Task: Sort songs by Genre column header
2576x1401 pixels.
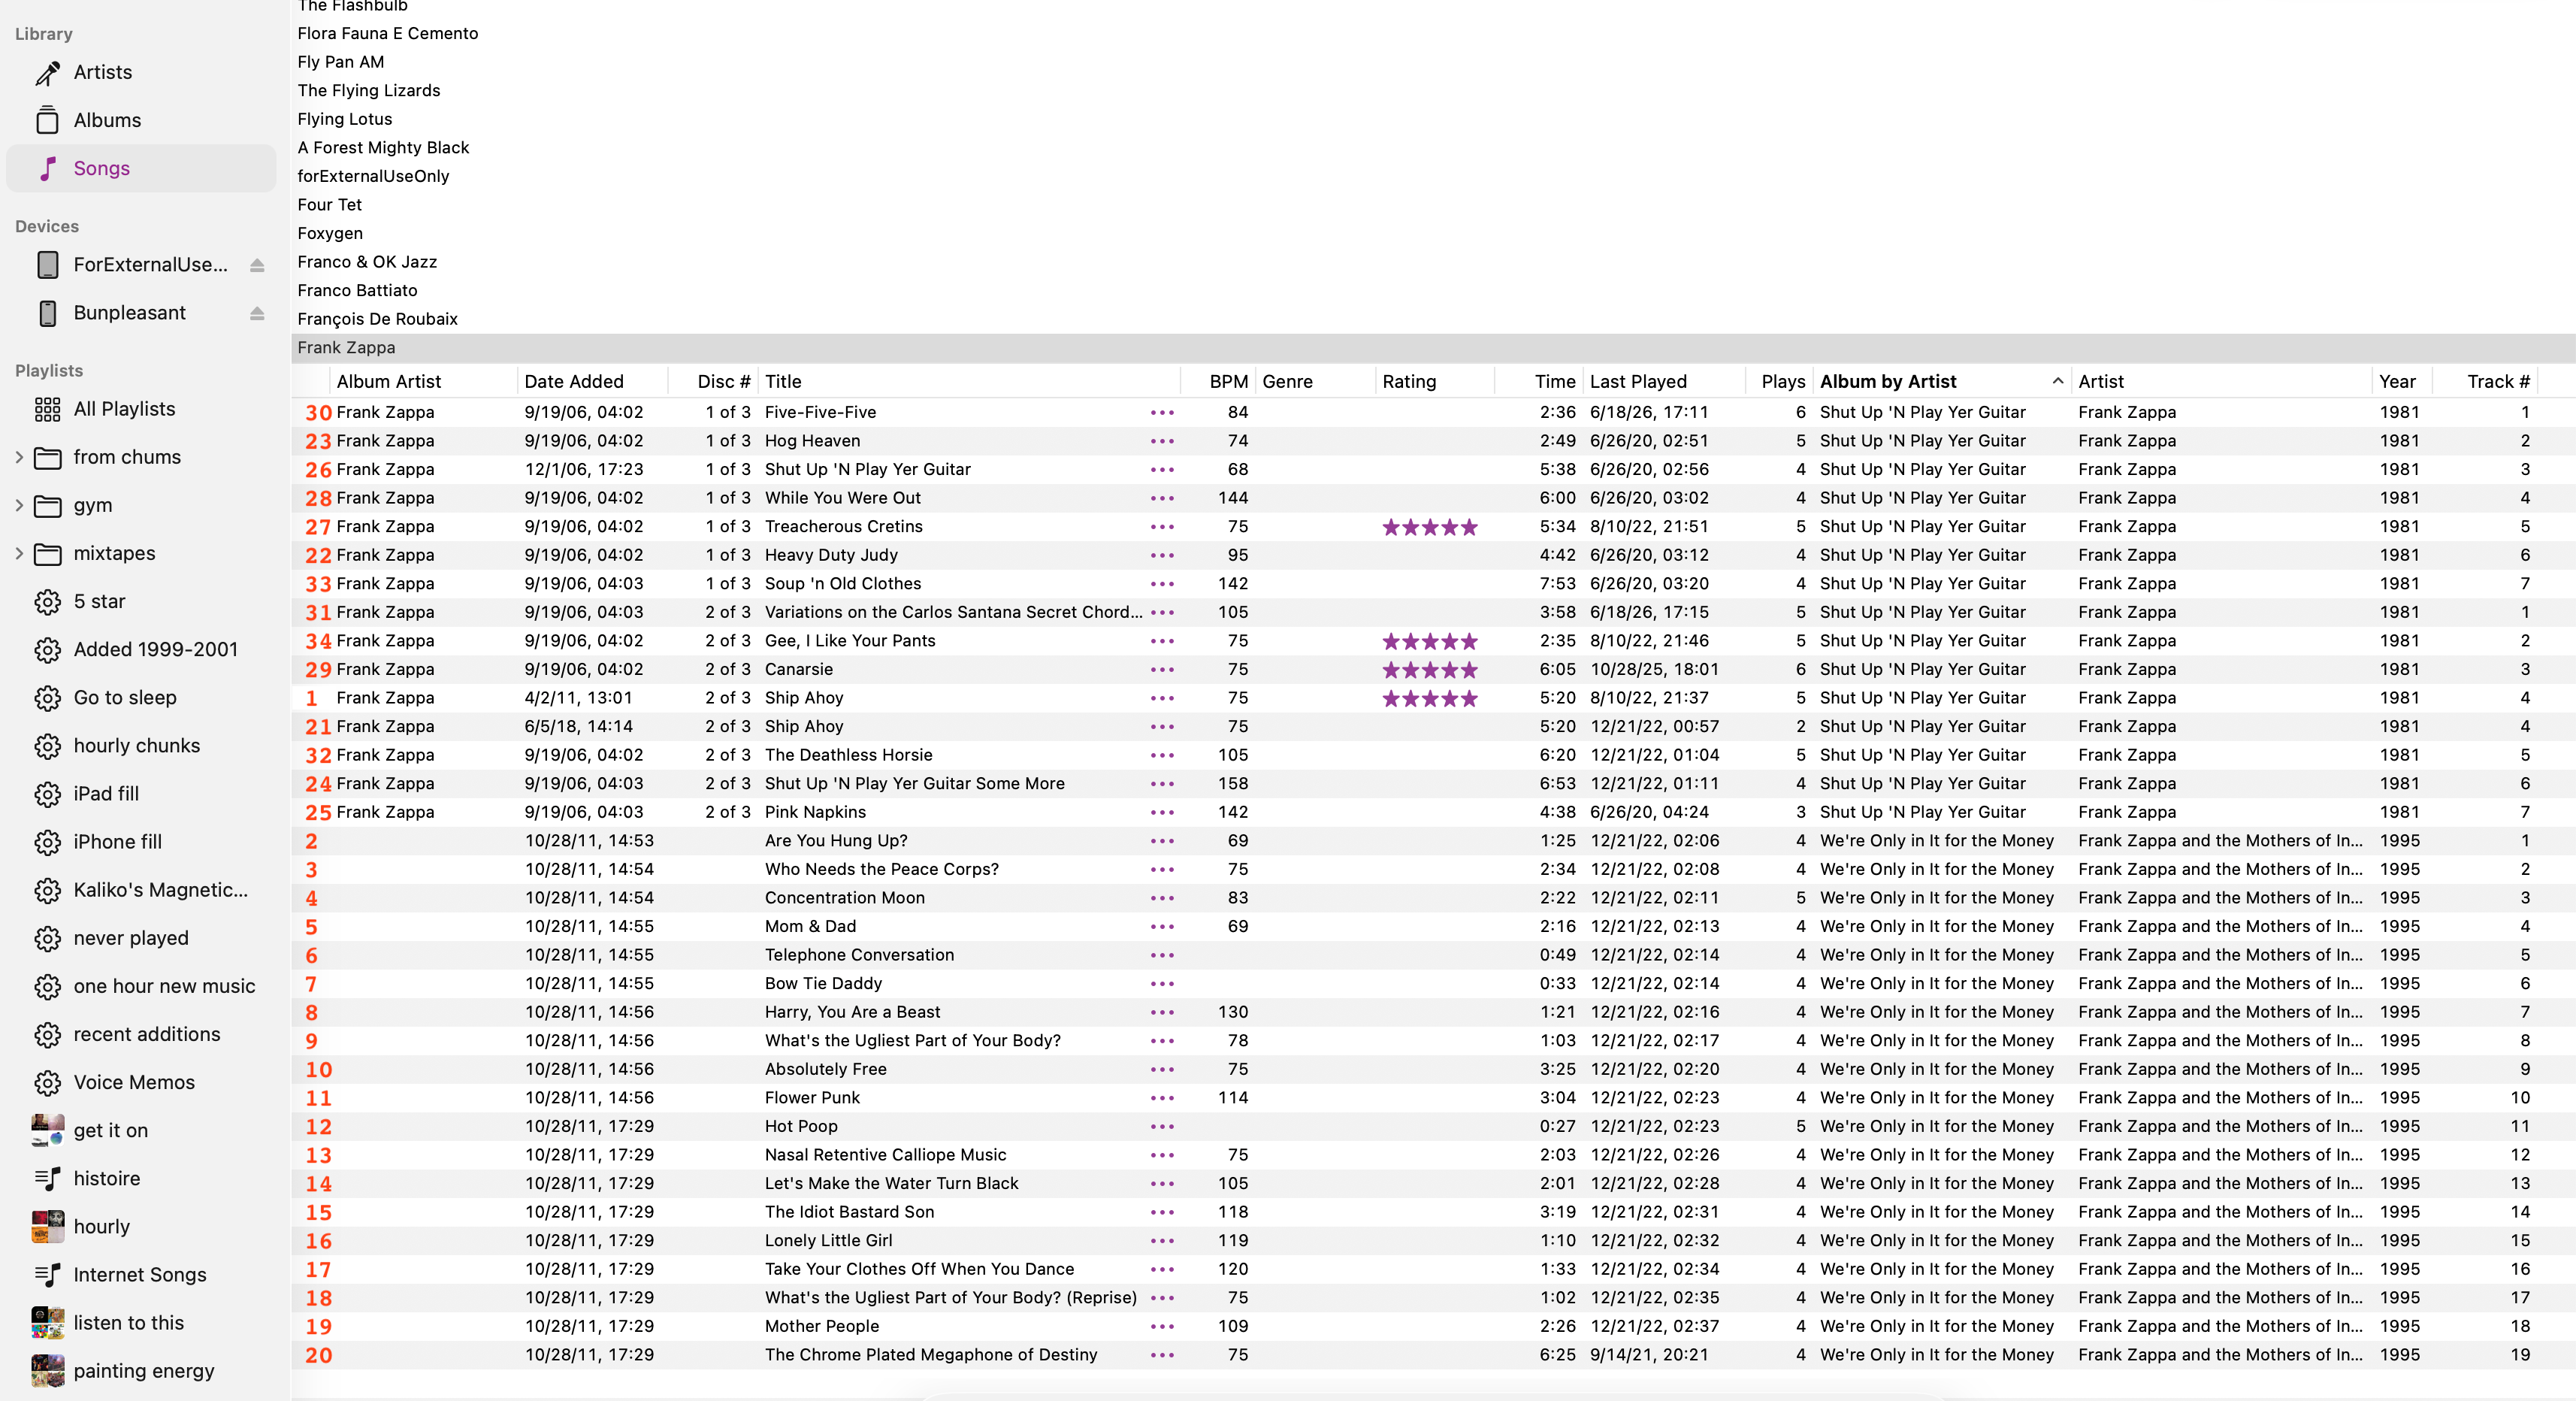Action: point(1315,381)
